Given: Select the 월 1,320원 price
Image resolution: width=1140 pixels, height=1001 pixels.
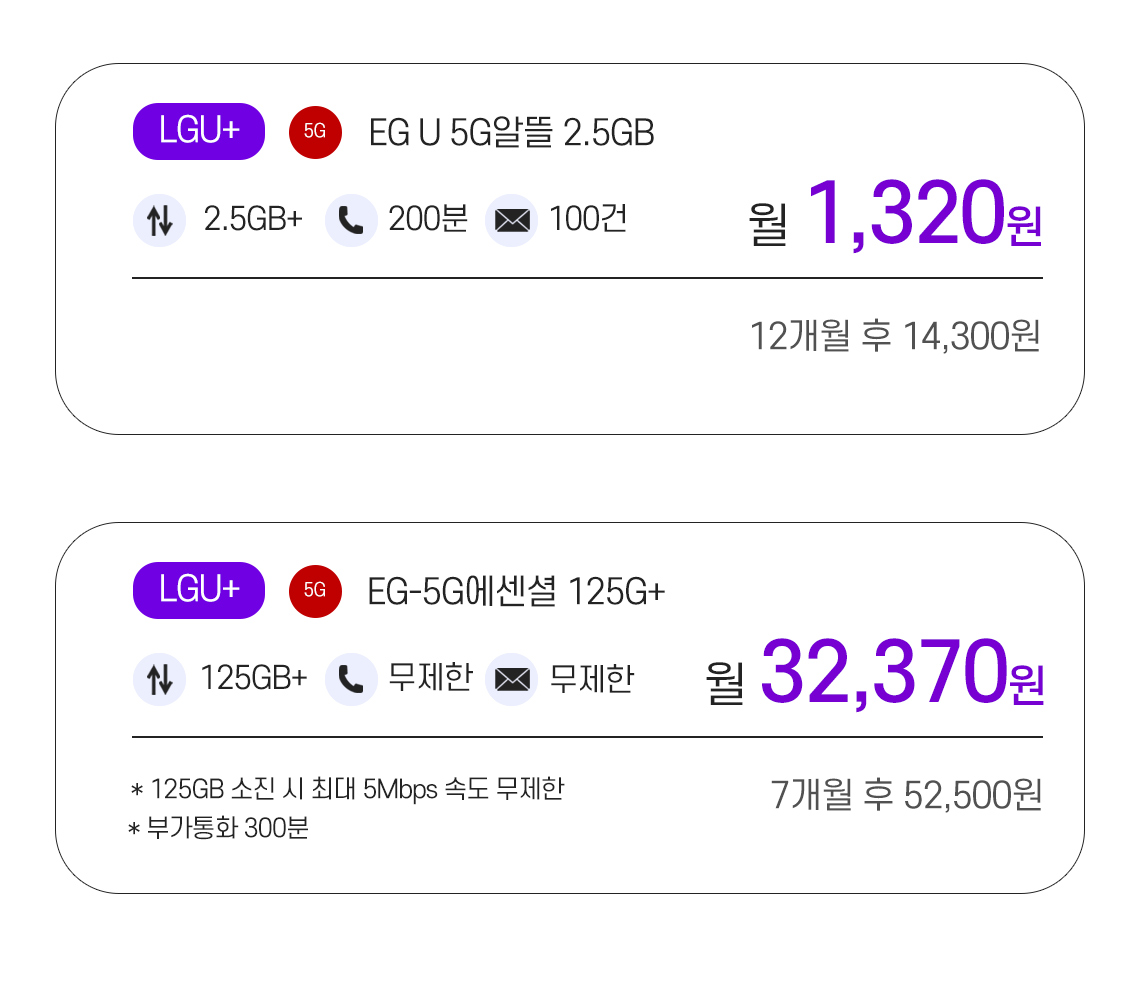Looking at the screenshot, I should (x=896, y=214).
